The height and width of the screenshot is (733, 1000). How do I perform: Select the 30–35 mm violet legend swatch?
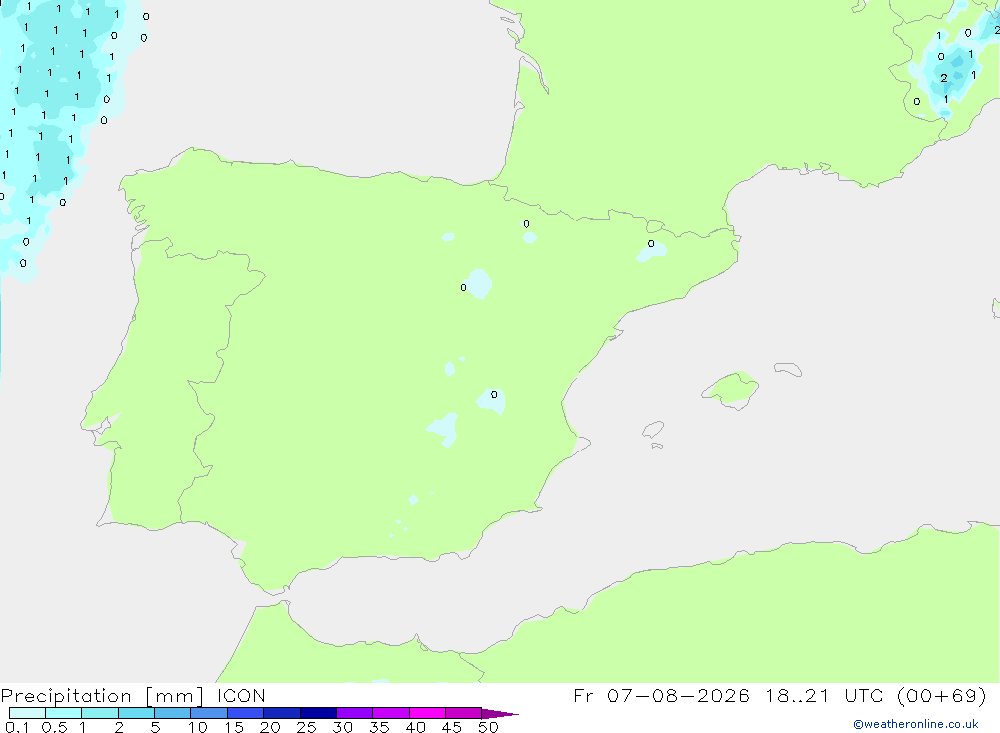coord(354,713)
